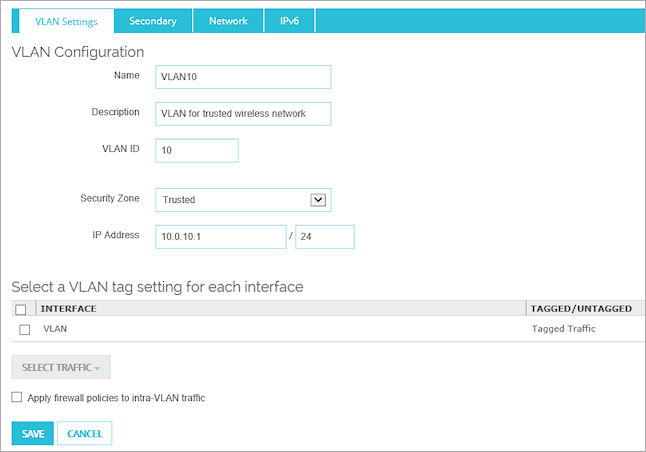Image resolution: width=646 pixels, height=452 pixels.
Task: Edit the Description text field
Action: coord(243,114)
